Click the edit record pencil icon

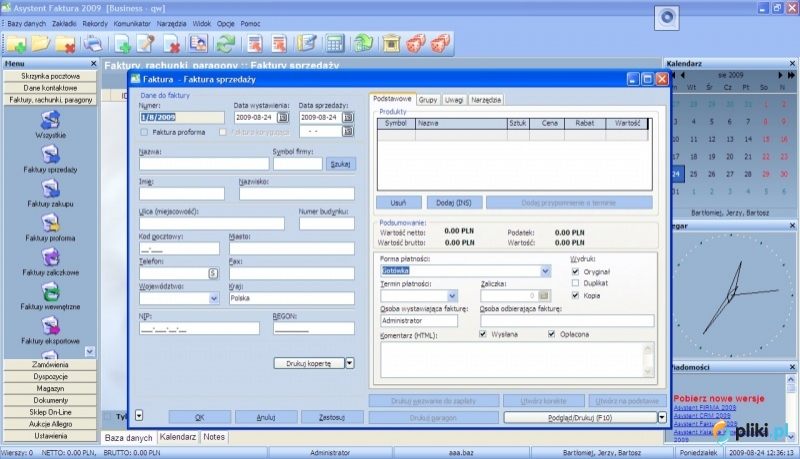point(146,43)
